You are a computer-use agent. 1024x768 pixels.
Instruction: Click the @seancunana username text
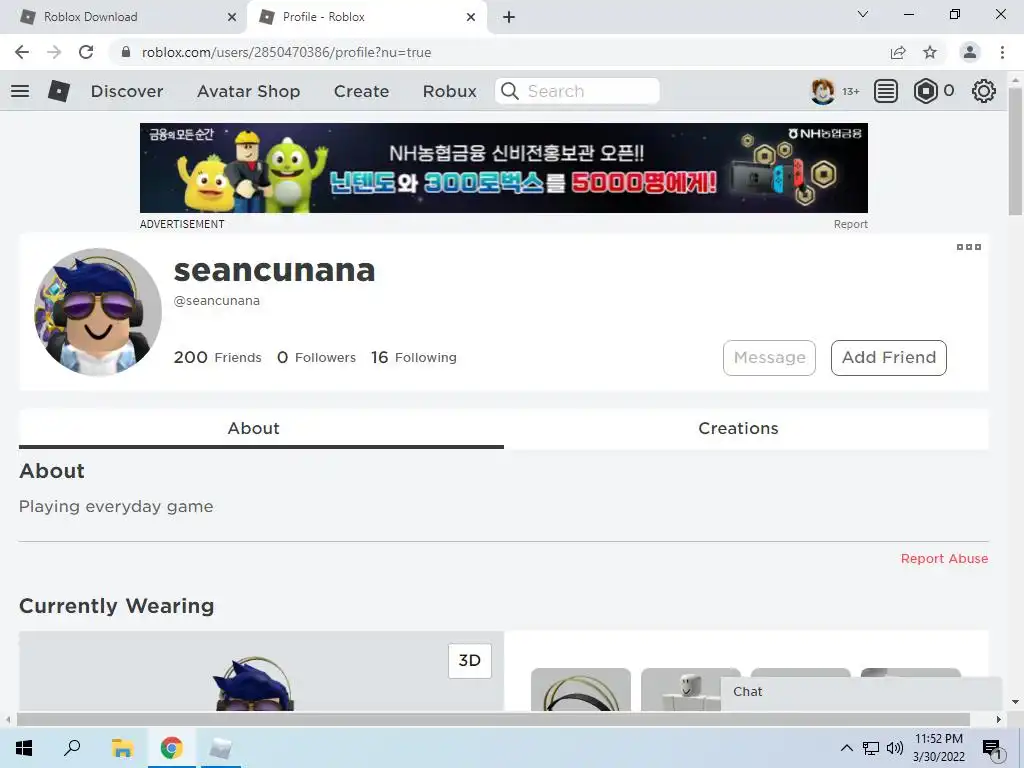click(217, 301)
